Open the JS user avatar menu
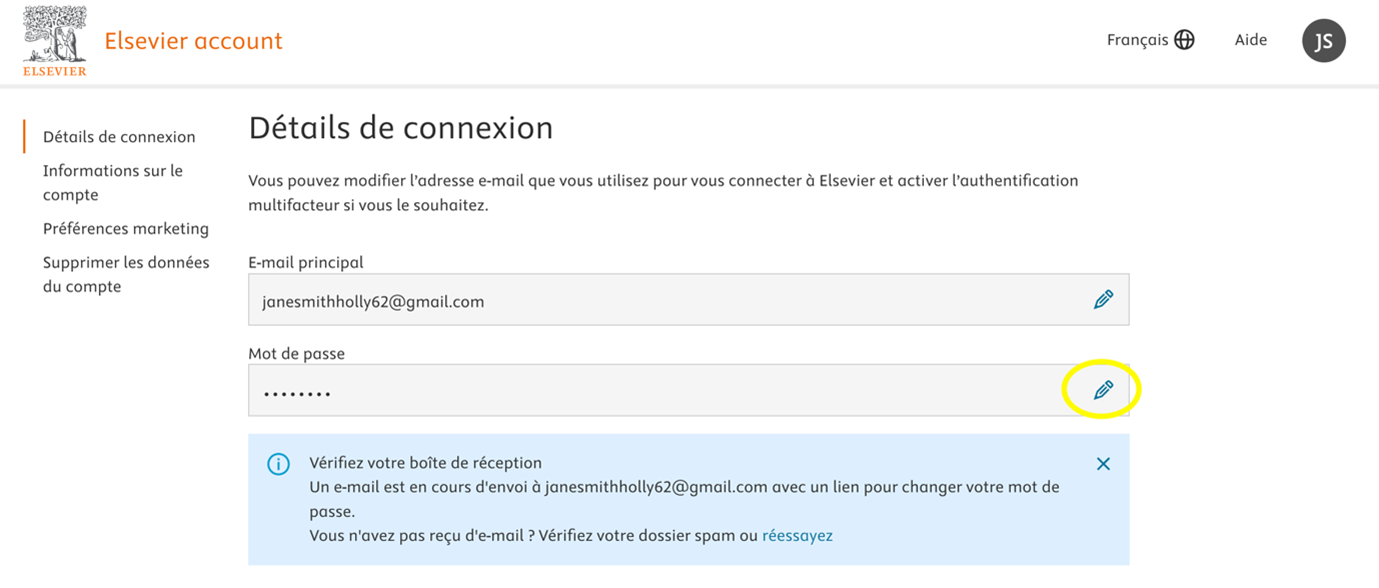Image resolution: width=1379 pixels, height=588 pixels. pyautogui.click(x=1323, y=41)
